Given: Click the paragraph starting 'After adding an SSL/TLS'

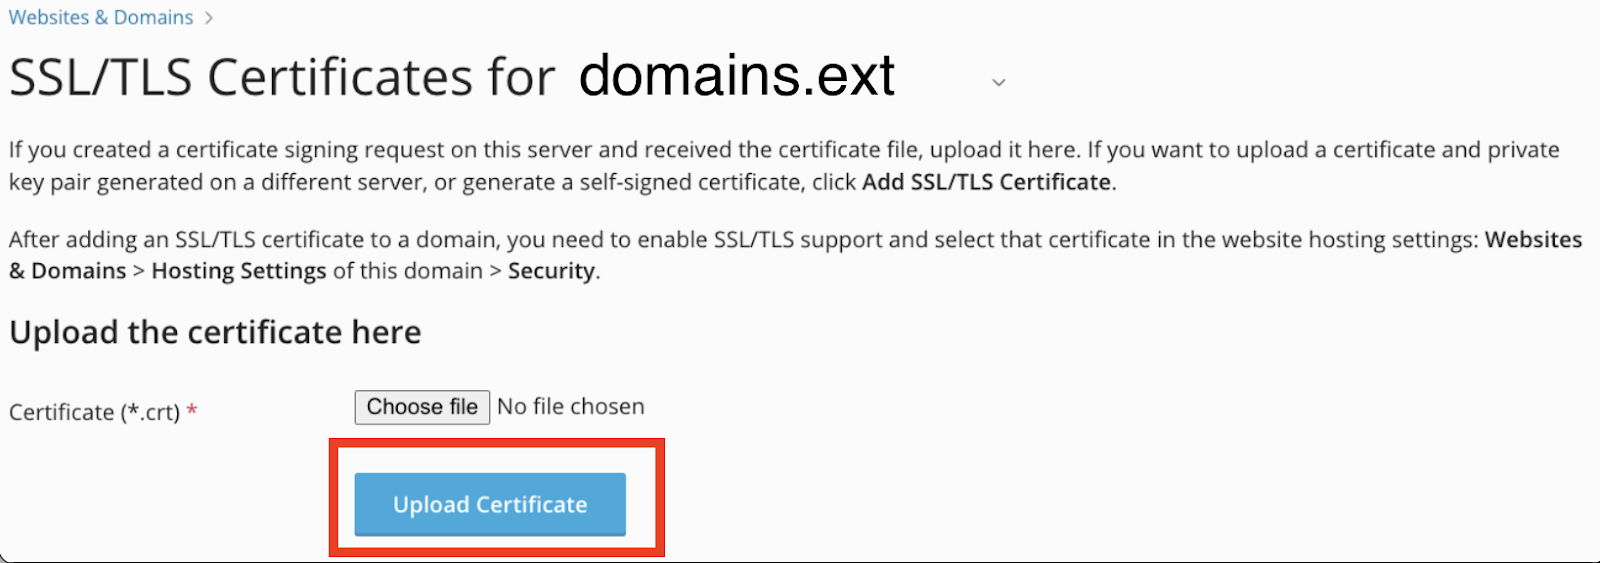Looking at the screenshot, I should [795, 255].
